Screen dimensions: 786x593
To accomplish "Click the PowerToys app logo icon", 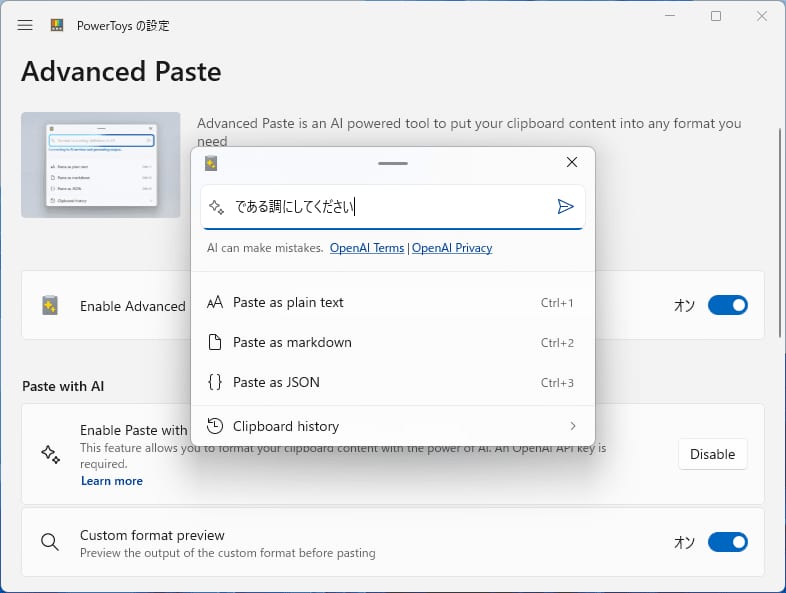I will click(x=57, y=25).
